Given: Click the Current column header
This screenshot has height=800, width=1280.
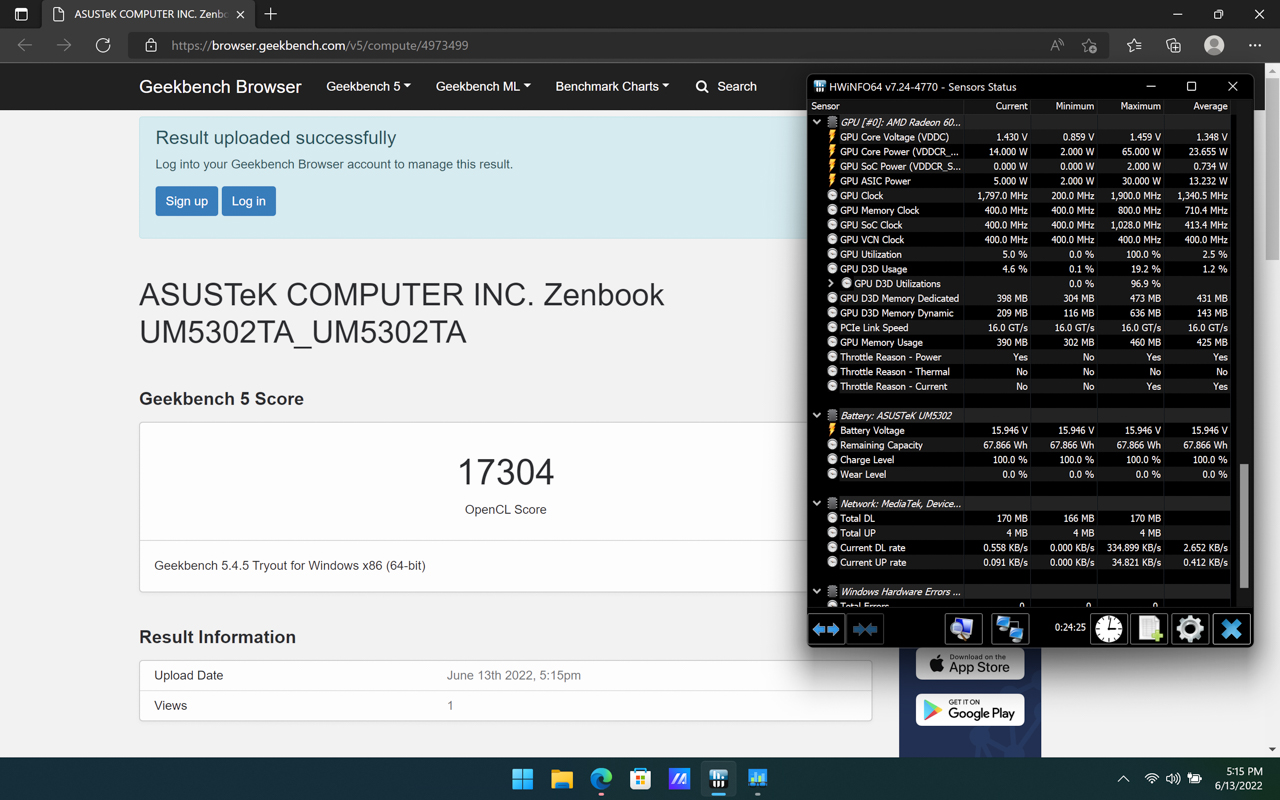Looking at the screenshot, I should tap(997, 106).
